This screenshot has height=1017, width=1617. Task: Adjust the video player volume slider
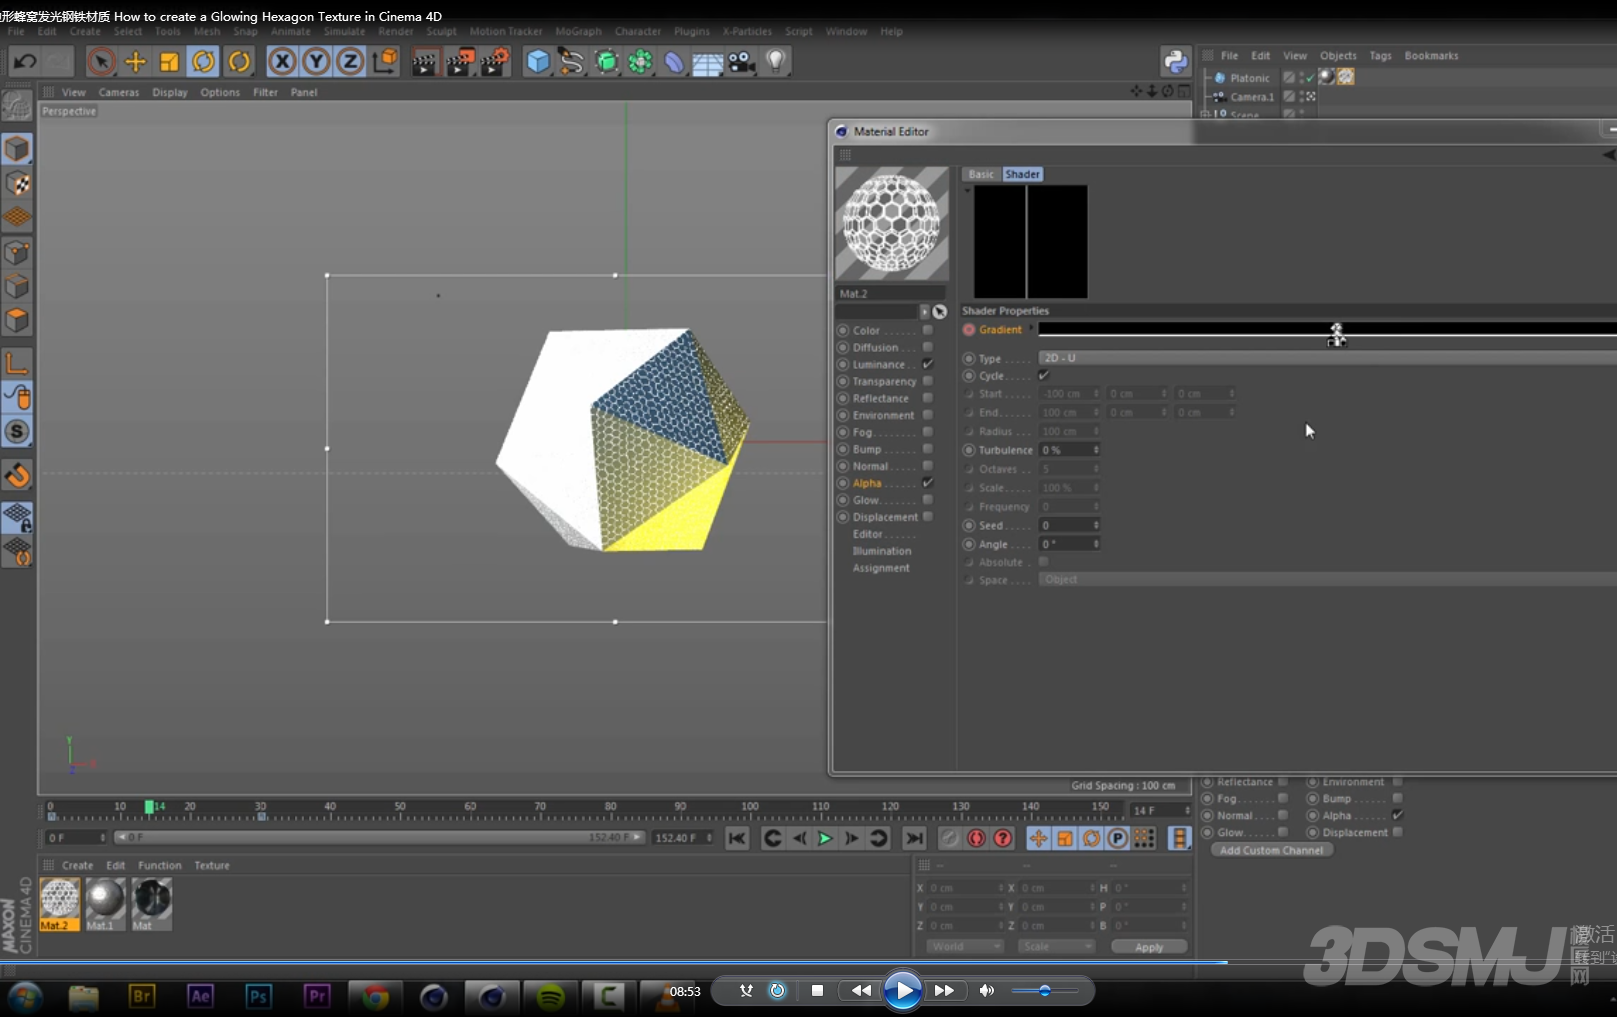[x=1044, y=991]
